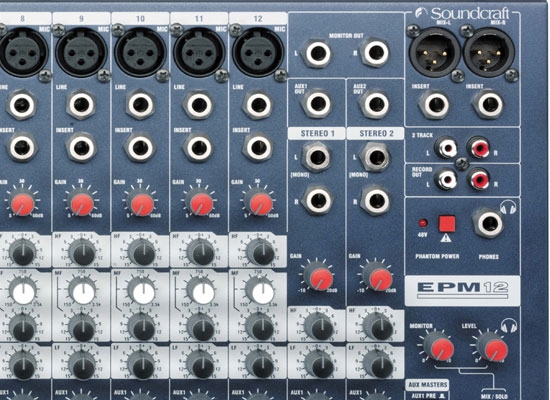Viewport: 550px width, 400px height.
Task: Click the channel 10 LINE input jack
Action: [140, 105]
